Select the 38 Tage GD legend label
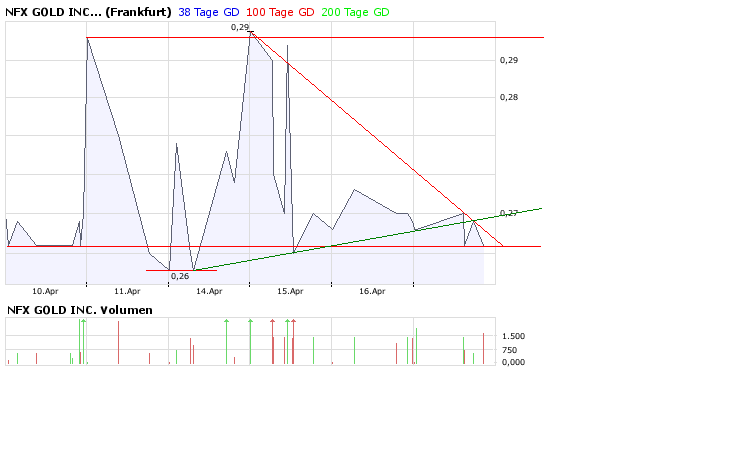This screenshot has width=738, height=475. [x=209, y=12]
